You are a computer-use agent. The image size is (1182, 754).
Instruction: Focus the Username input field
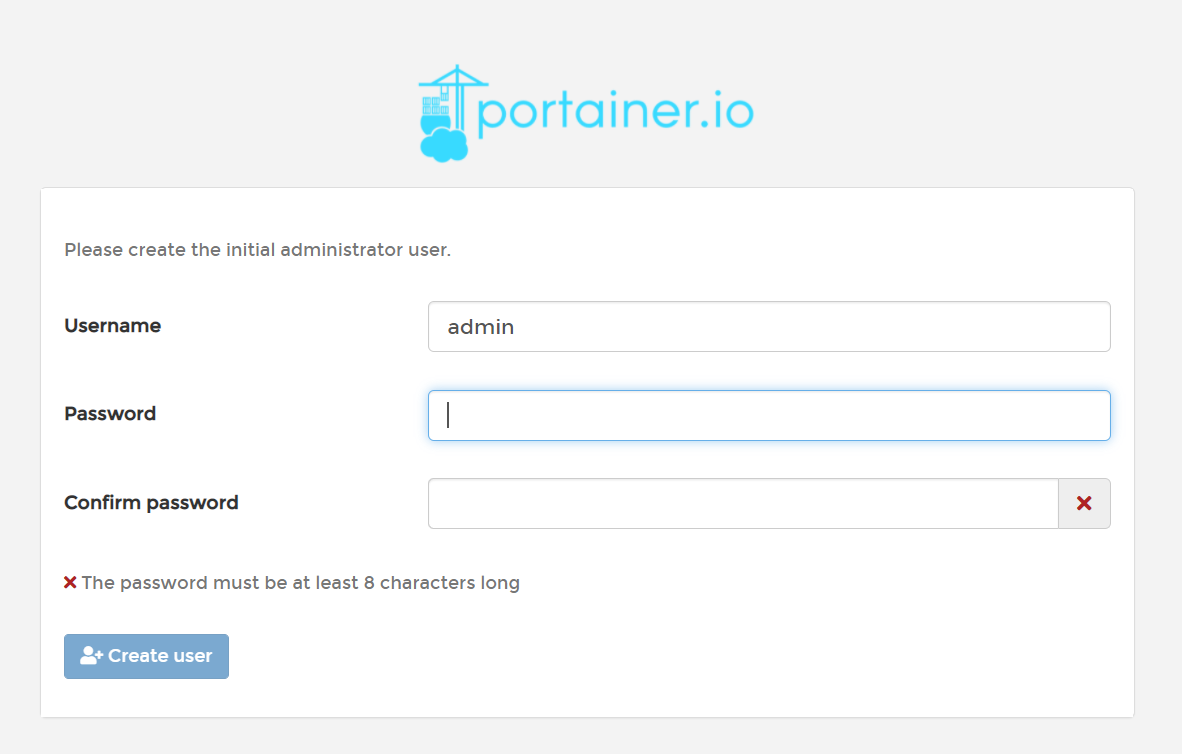point(769,326)
